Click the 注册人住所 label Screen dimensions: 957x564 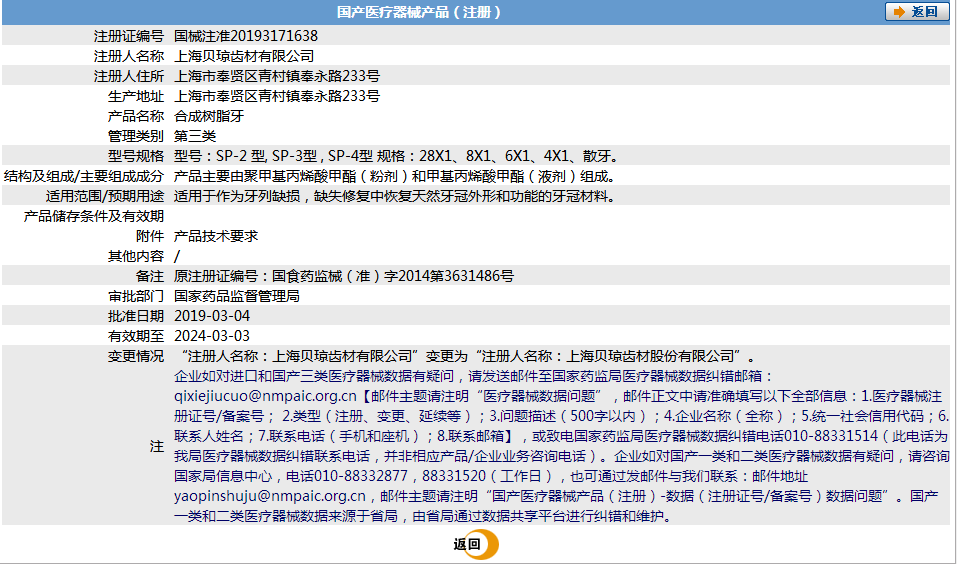pos(129,76)
